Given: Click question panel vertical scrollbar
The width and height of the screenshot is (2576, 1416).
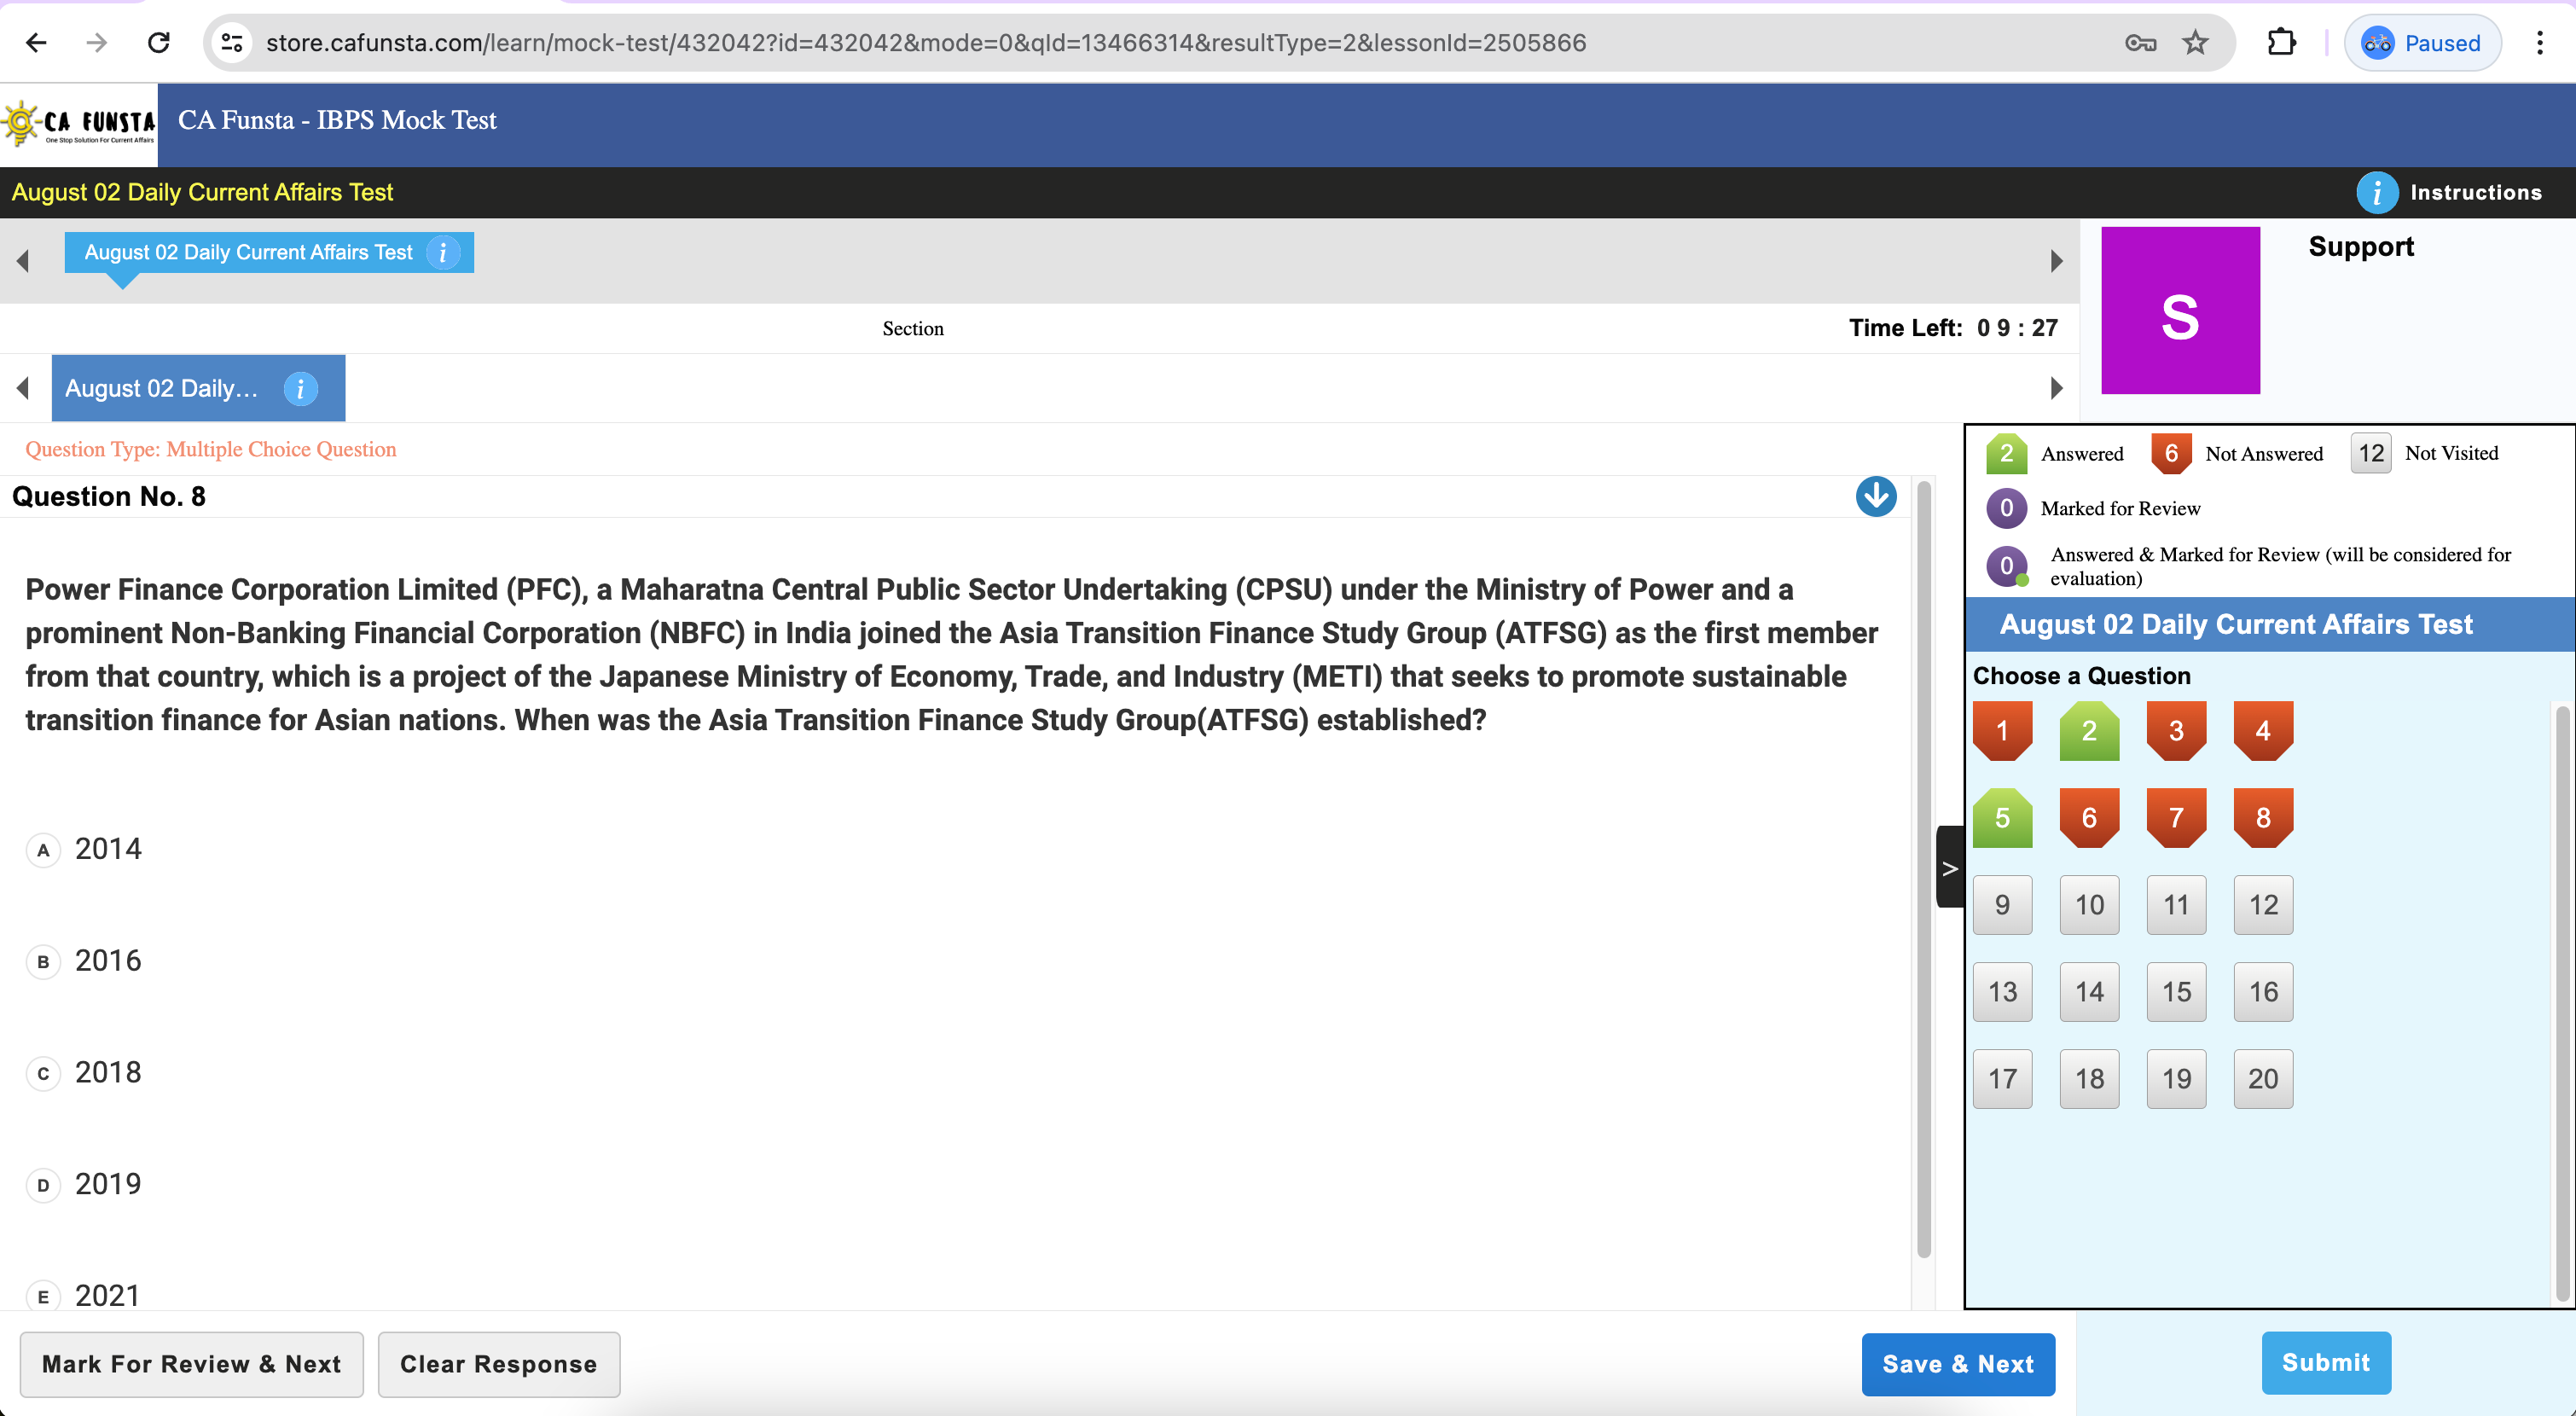Looking at the screenshot, I should click(x=1923, y=870).
